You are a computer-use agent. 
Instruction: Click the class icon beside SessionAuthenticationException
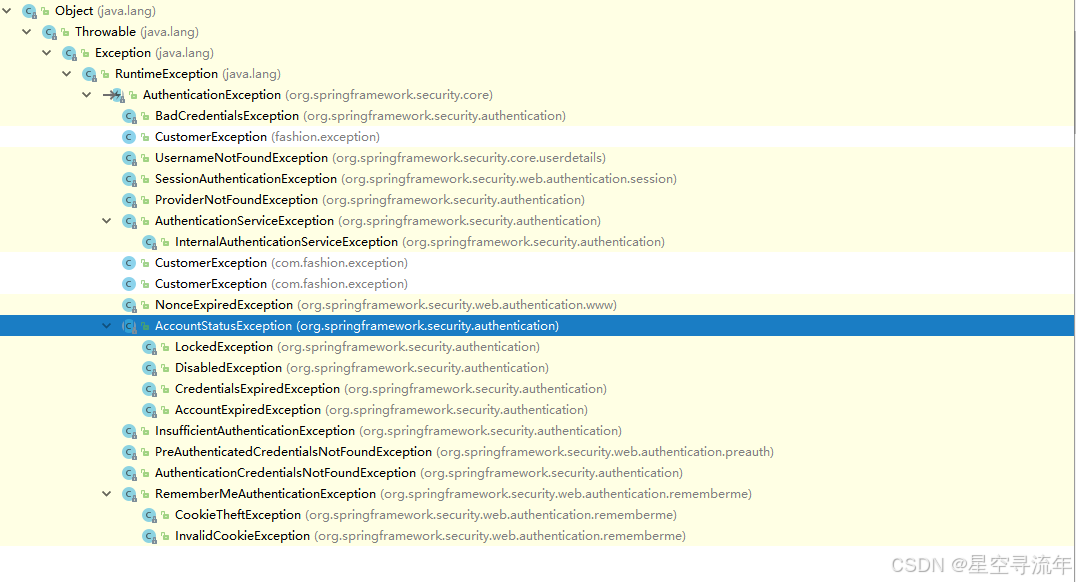point(129,179)
